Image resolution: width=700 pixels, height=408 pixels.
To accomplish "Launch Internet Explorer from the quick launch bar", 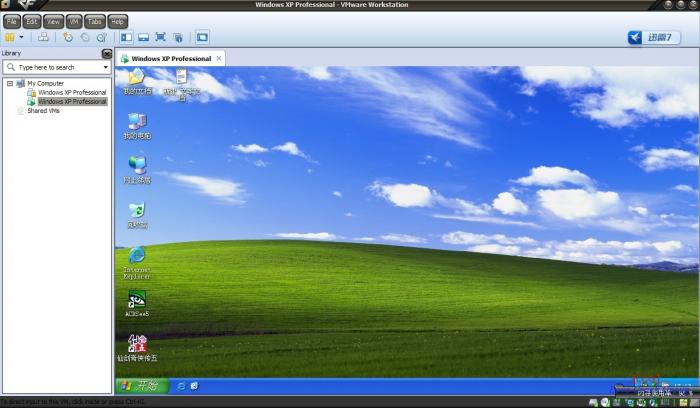I will pos(181,386).
